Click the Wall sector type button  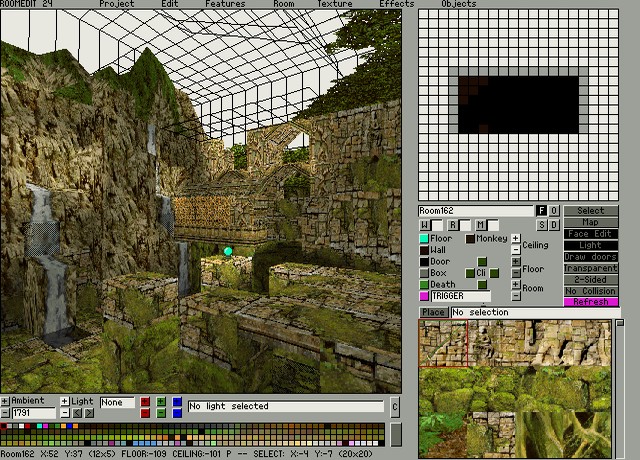[424, 250]
